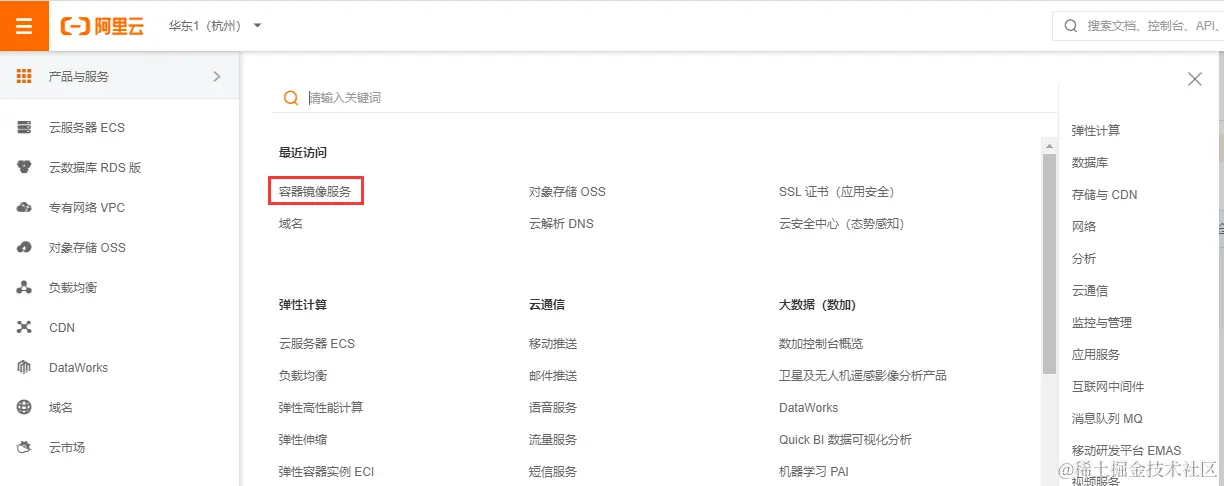Open 弹性高性能计算 link
The image size is (1224, 486).
[x=321, y=407]
